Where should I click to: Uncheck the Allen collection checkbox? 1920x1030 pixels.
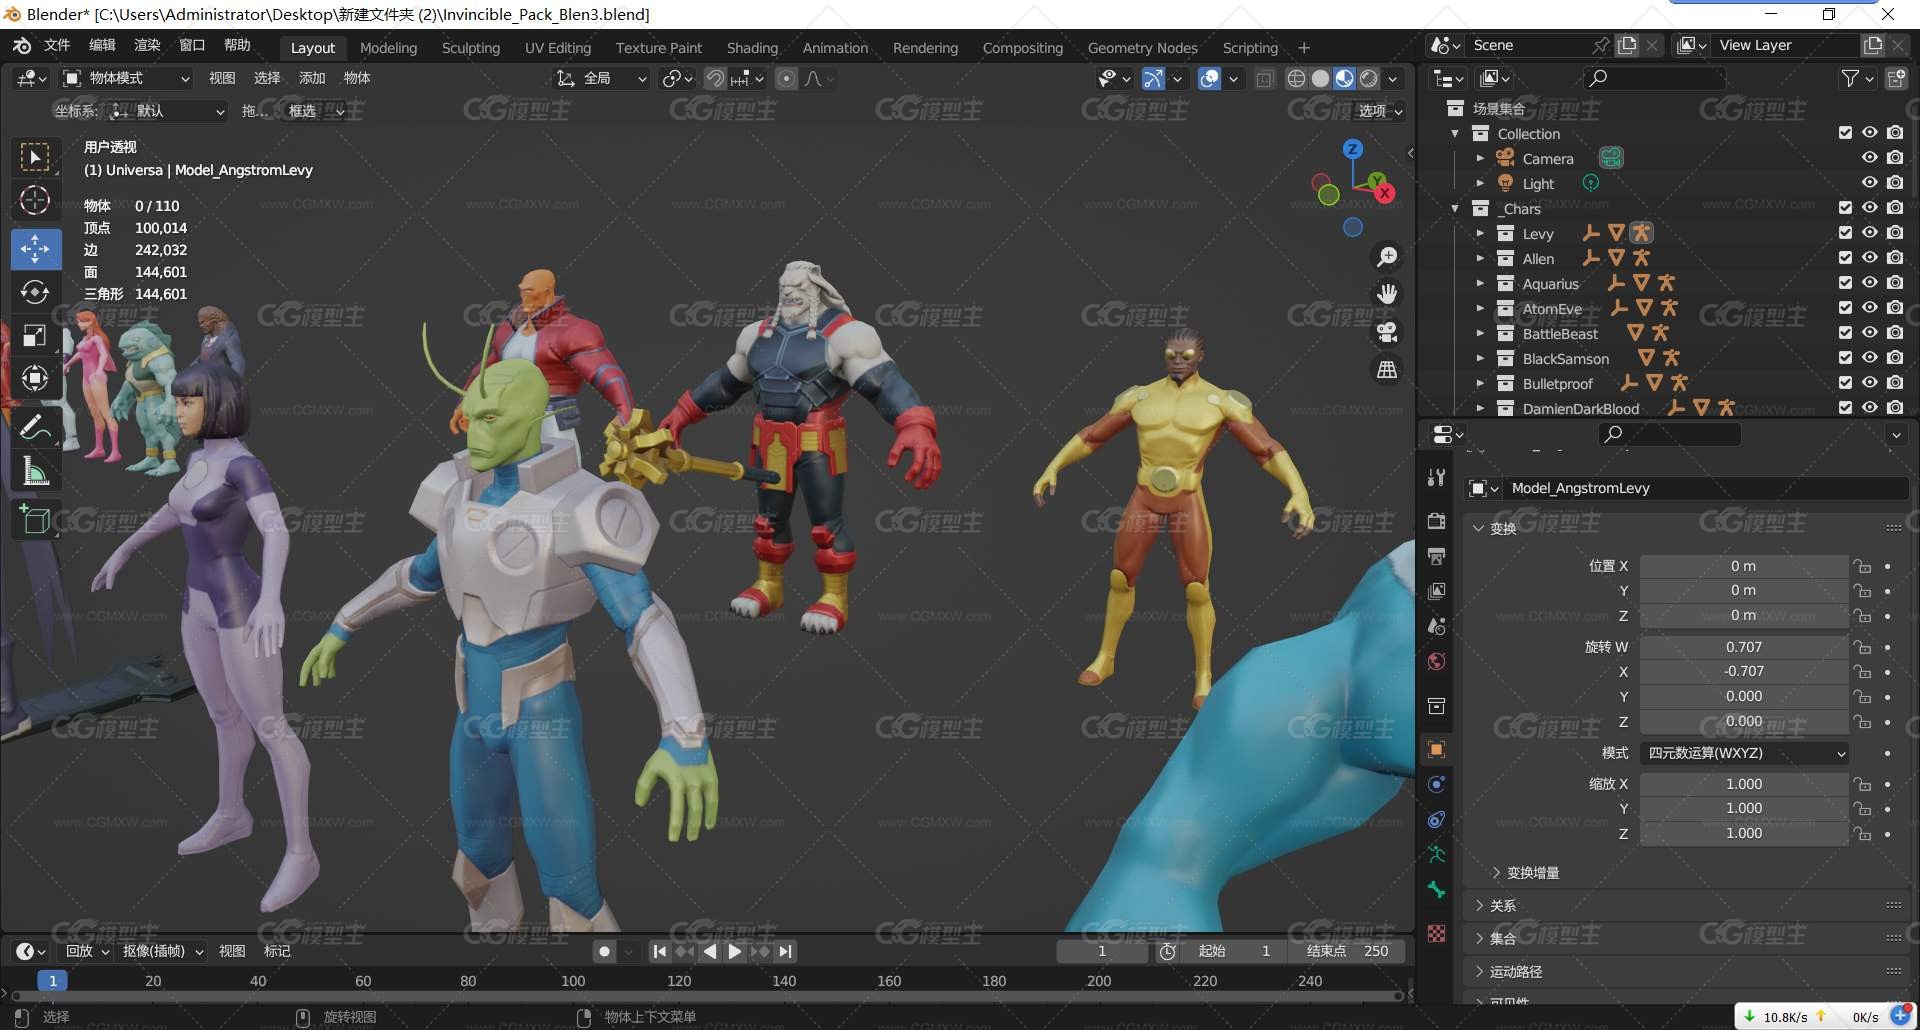coord(1845,258)
